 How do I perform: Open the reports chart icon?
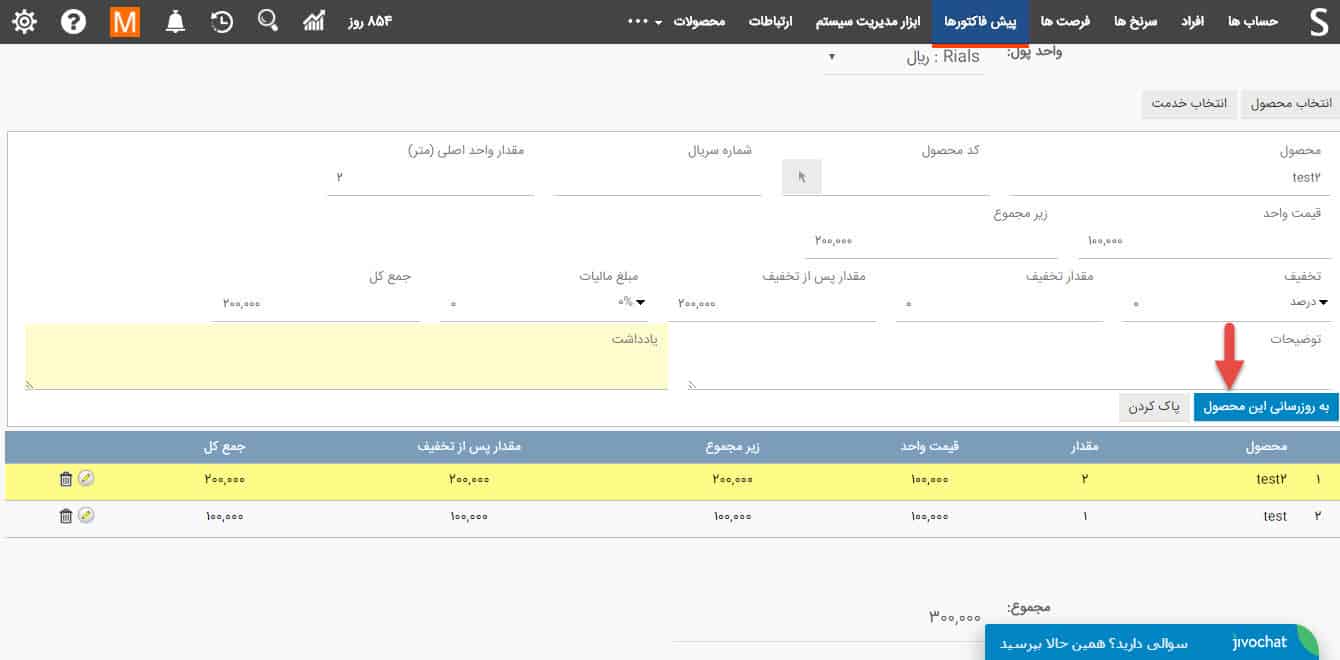[x=315, y=21]
